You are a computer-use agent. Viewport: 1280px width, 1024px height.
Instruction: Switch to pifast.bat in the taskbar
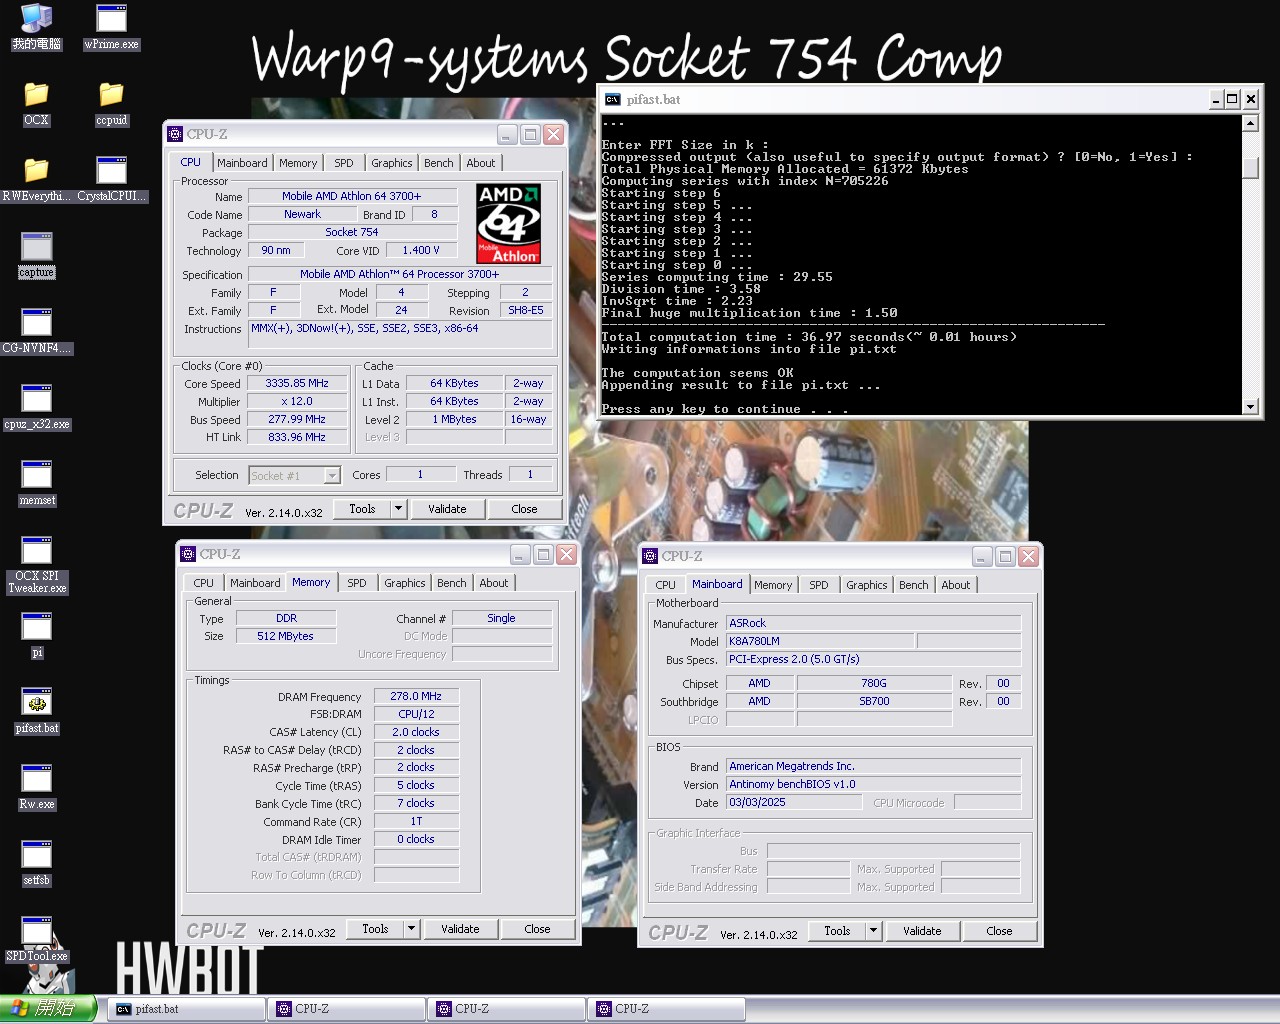pyautogui.click(x=186, y=1009)
